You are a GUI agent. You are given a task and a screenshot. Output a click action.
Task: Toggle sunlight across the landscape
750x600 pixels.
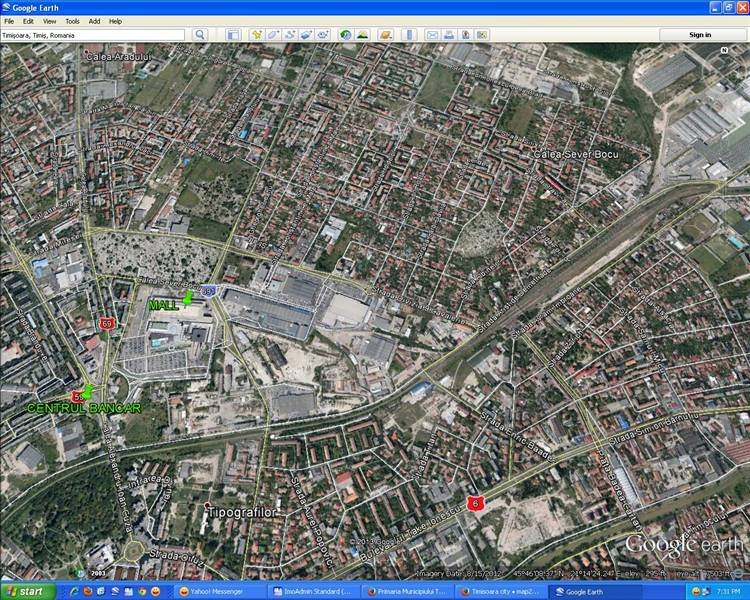pyautogui.click(x=362, y=35)
